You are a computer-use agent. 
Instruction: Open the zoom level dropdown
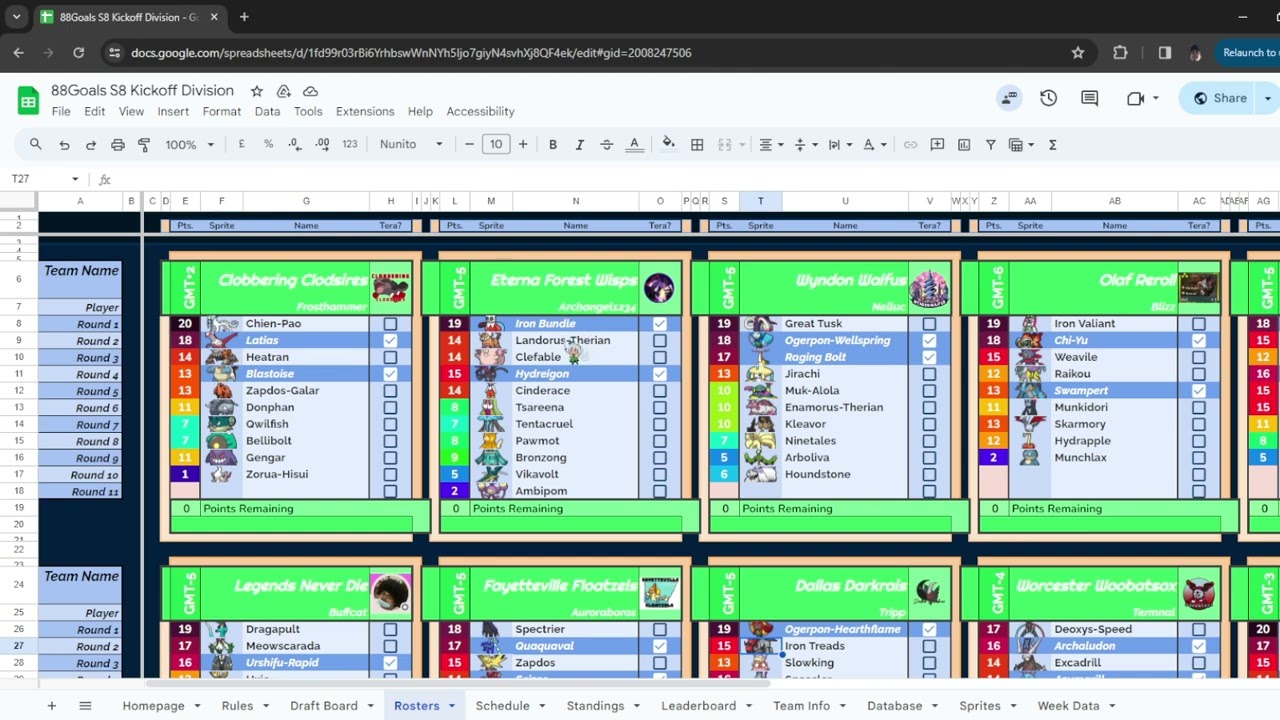click(x=189, y=145)
